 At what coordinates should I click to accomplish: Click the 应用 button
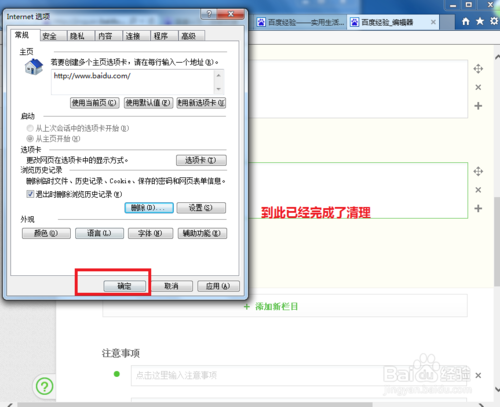(218, 286)
